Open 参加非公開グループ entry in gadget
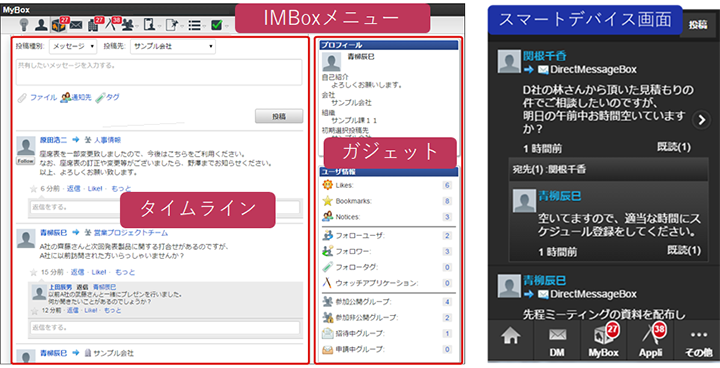 click(366, 317)
